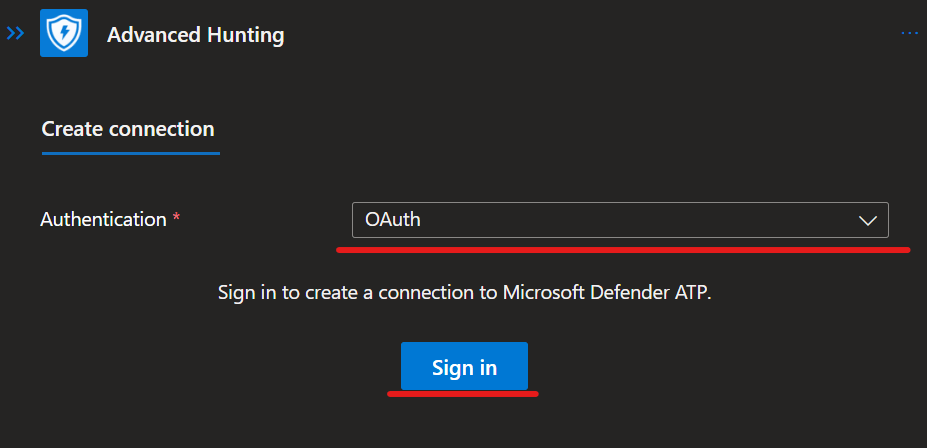Select the OAuth value in the combo box
The image size is (927, 448).
coord(393,220)
